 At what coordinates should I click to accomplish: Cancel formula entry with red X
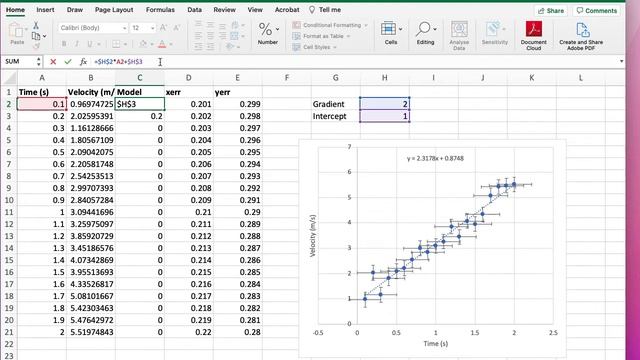click(53, 62)
